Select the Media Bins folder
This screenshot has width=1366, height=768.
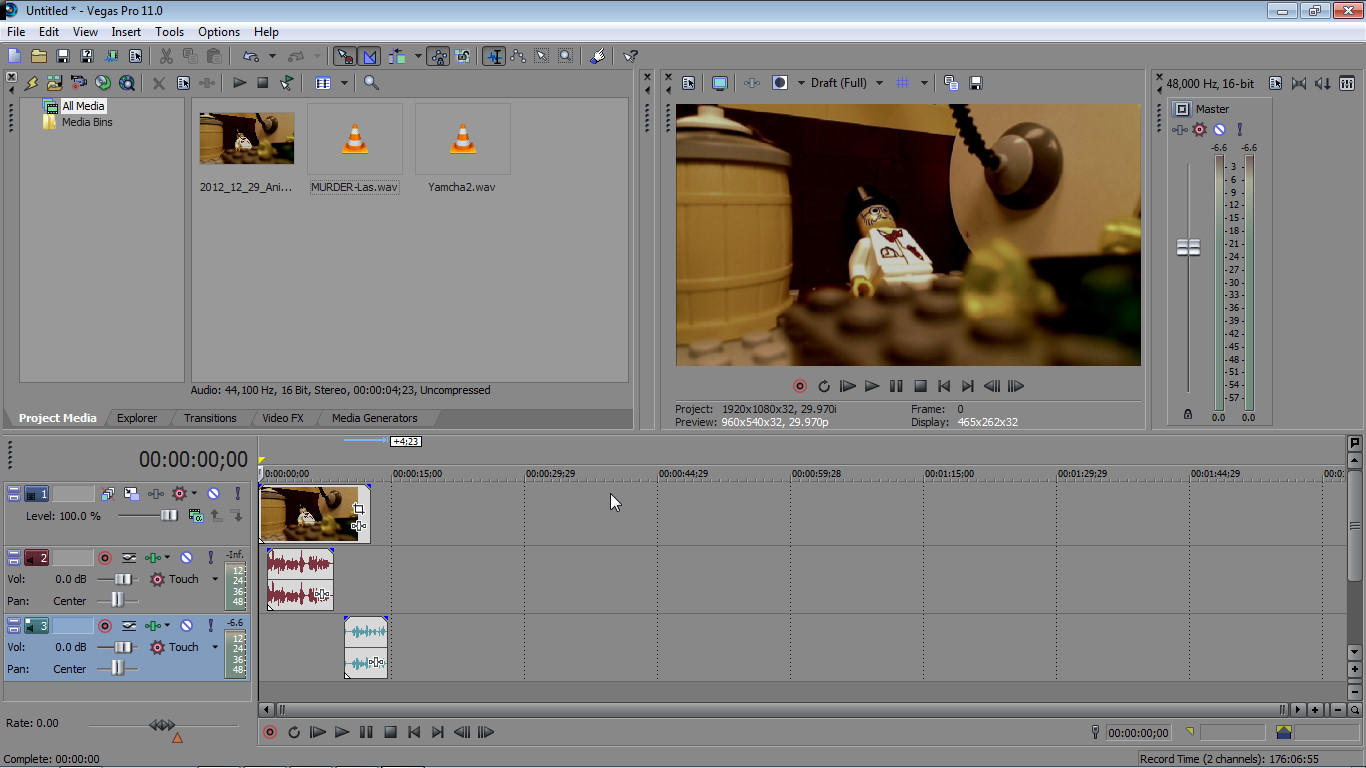click(87, 122)
